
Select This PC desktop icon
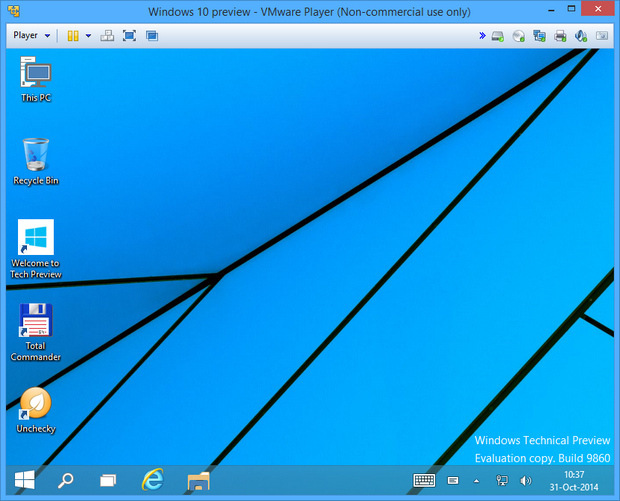tap(36, 79)
